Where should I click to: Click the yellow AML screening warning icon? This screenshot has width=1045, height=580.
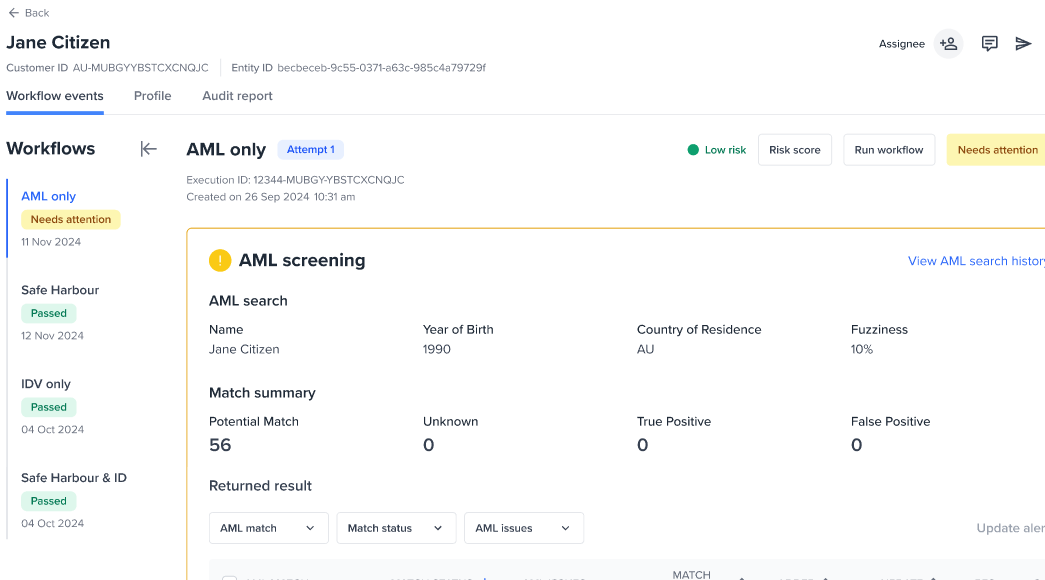(220, 261)
